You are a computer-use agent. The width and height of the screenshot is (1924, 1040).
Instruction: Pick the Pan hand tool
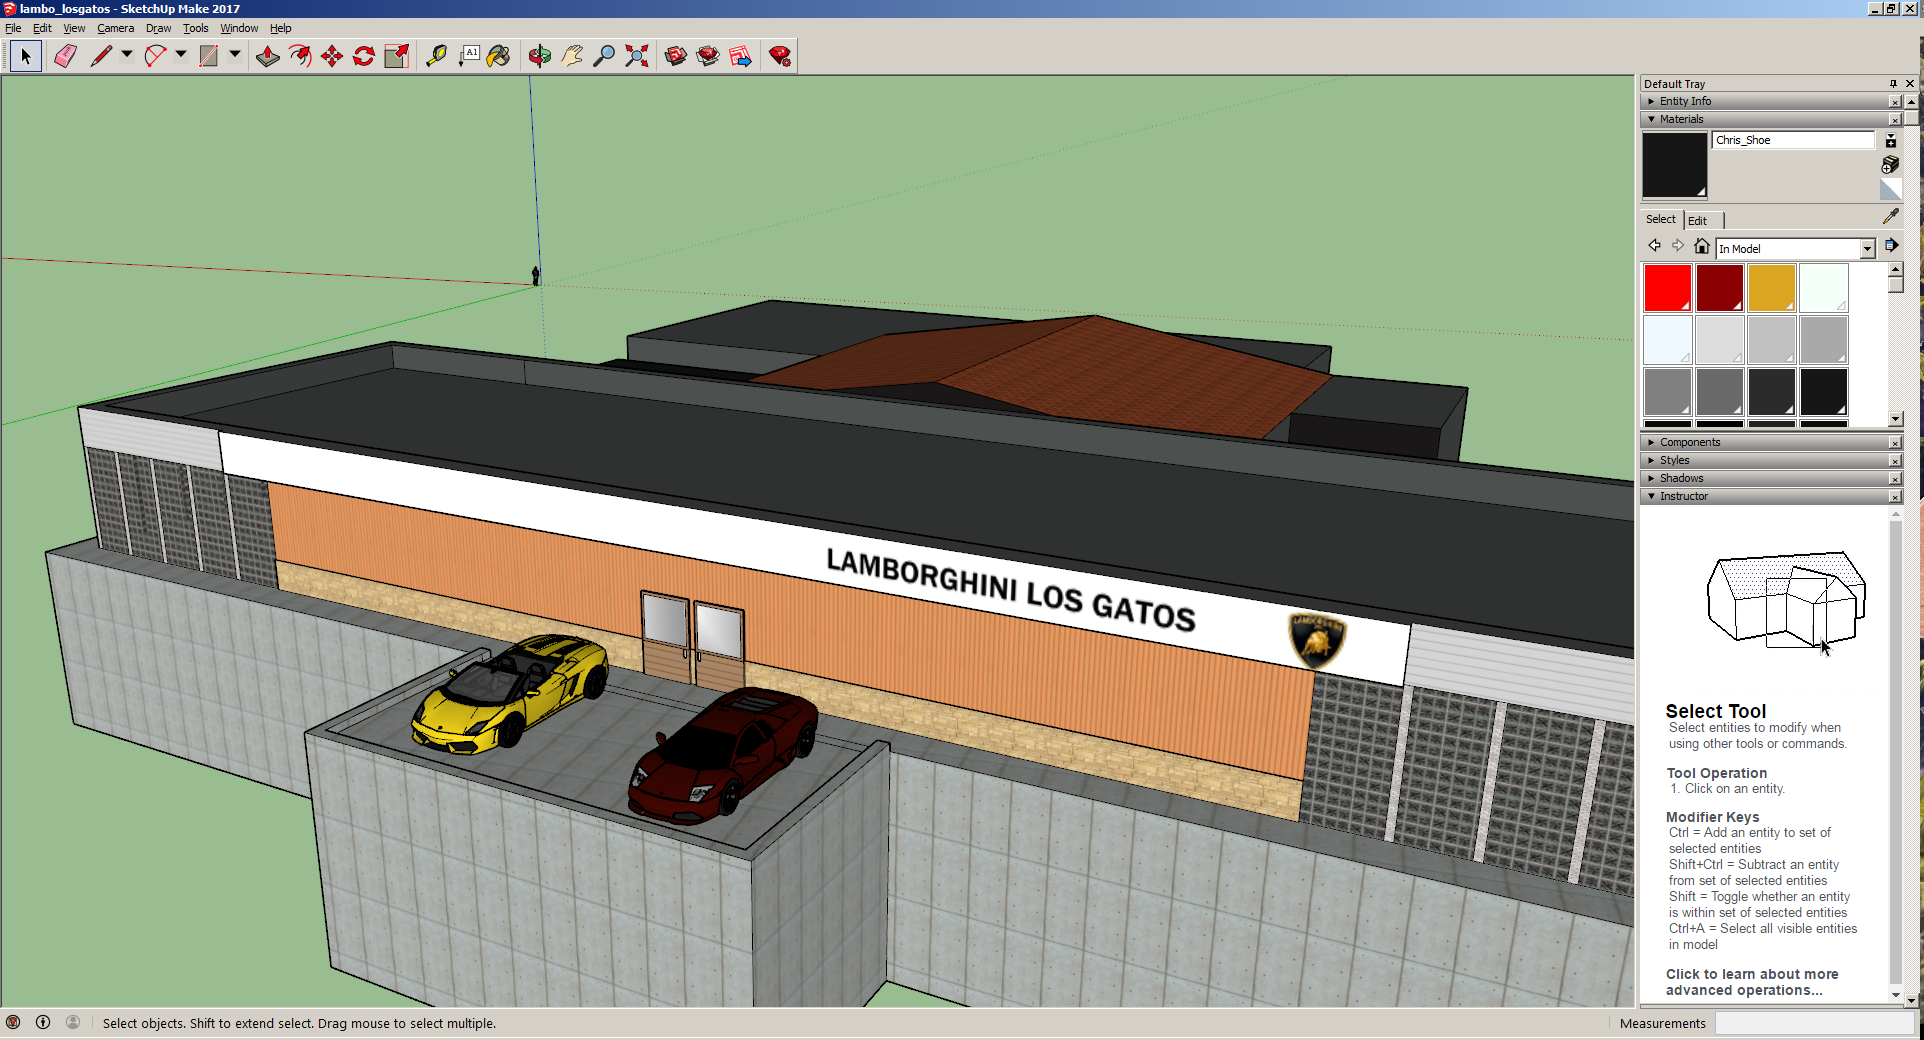point(572,56)
